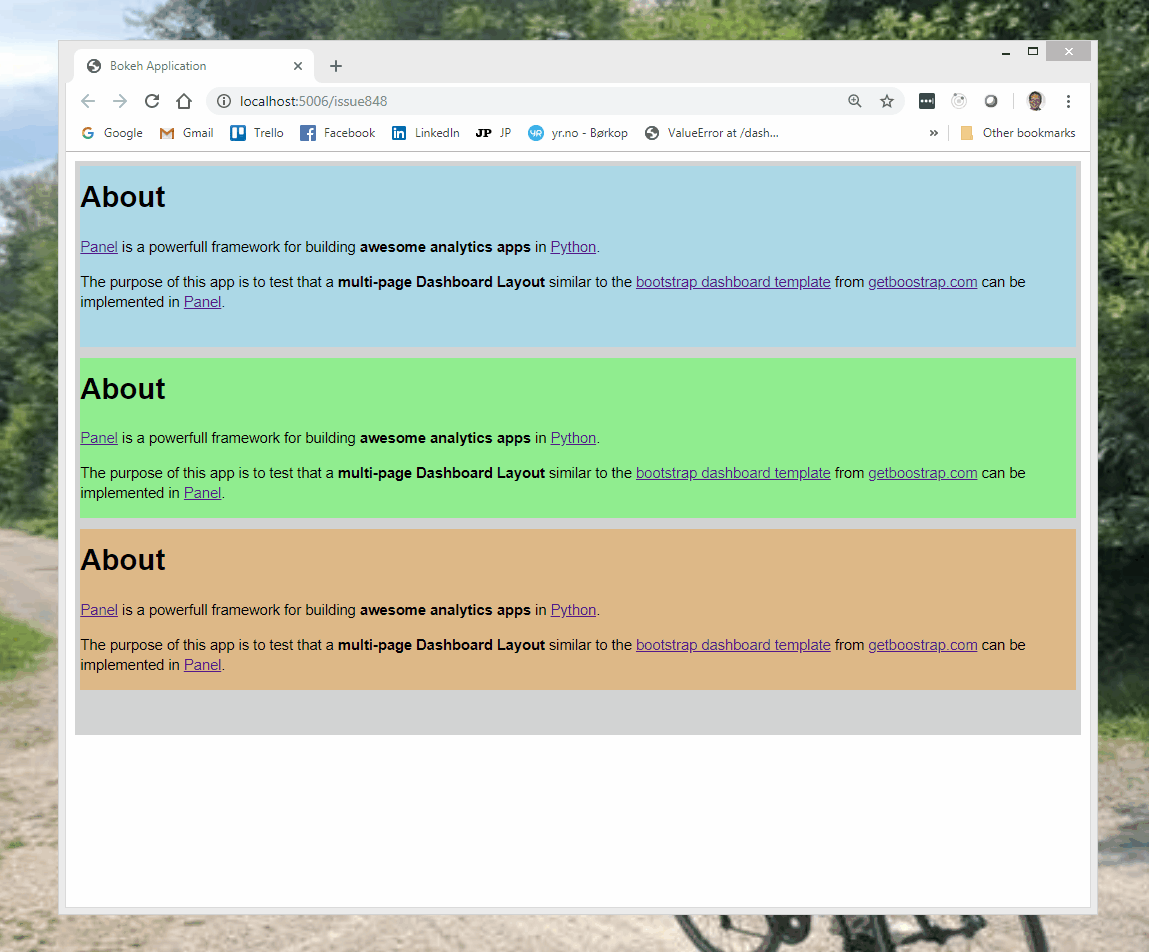
Task: Follow the Panel link starting the tan section
Action: click(x=99, y=610)
